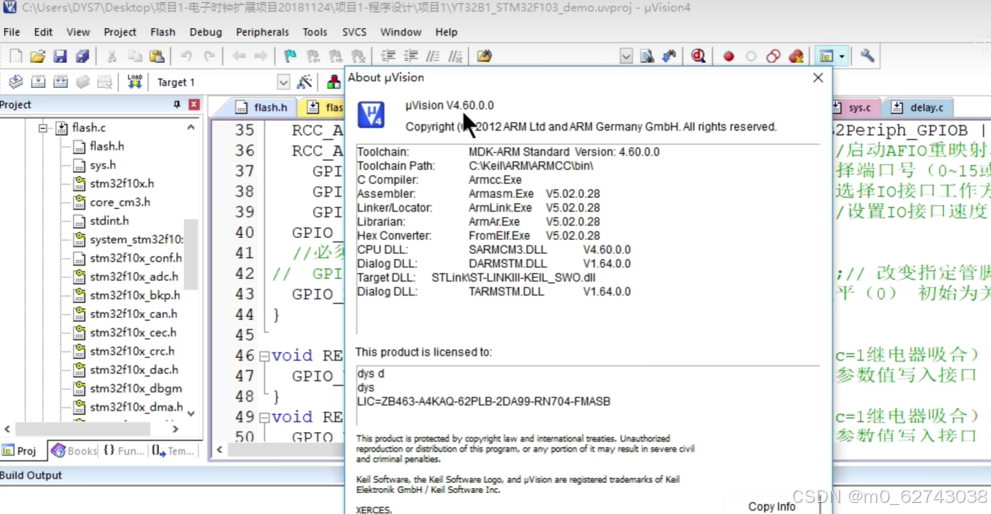Click the project tree vertical scrollbar thumb
Image resolution: width=991 pixels, height=514 pixels.
coord(191,255)
